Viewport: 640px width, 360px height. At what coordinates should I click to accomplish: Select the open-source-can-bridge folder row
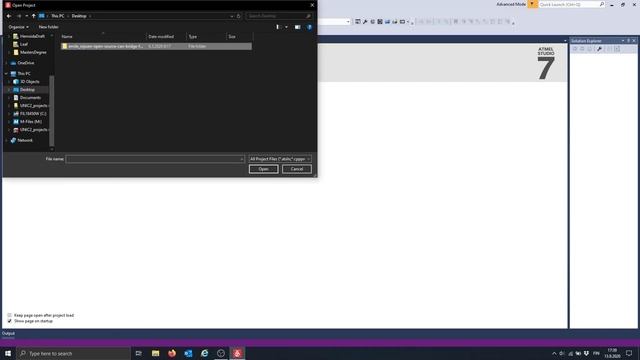(156, 47)
